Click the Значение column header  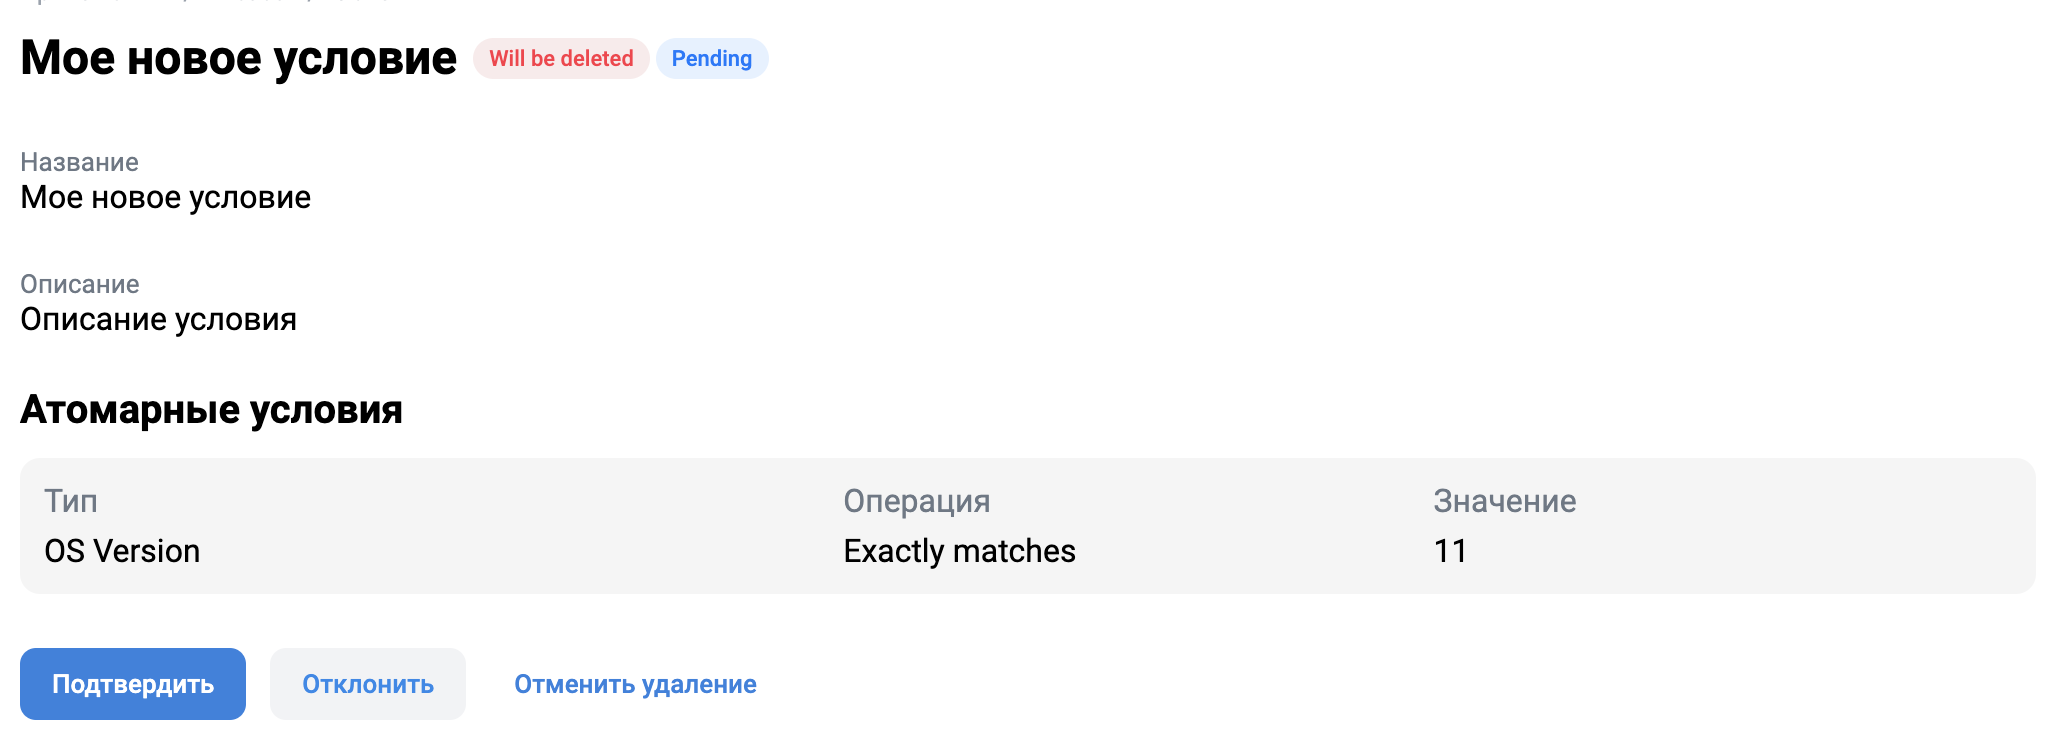point(1505,501)
